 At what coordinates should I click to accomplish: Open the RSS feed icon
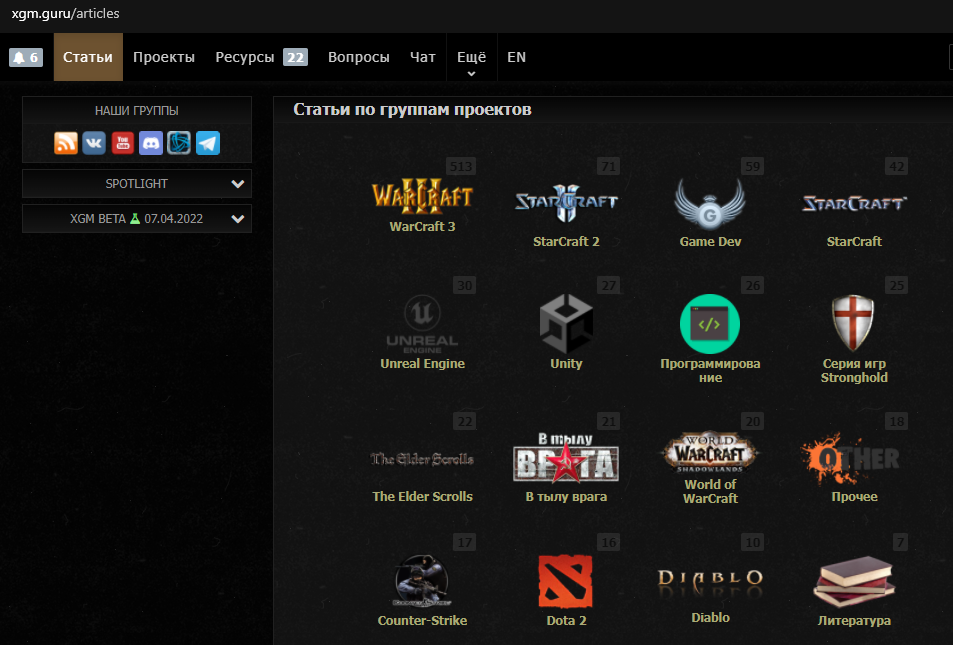pos(66,143)
